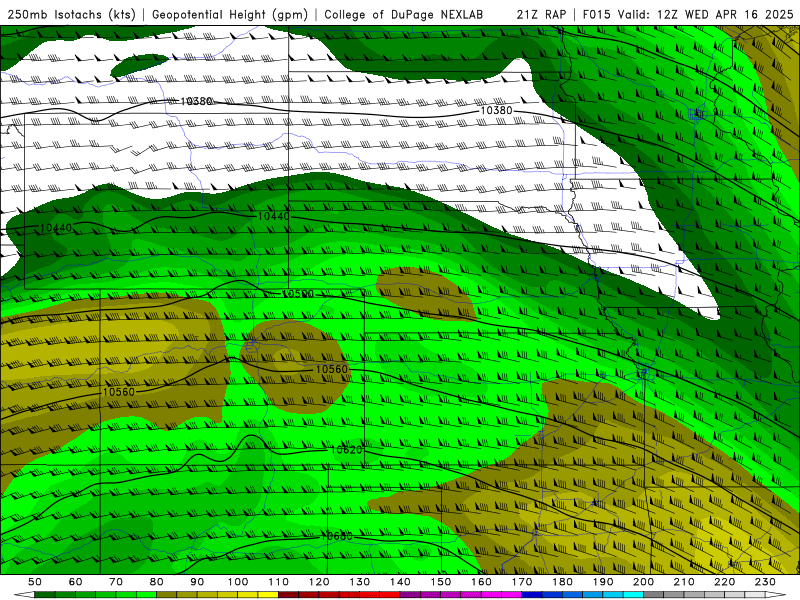Click the 10620 height contour label
800x600 pixels.
click(x=346, y=449)
